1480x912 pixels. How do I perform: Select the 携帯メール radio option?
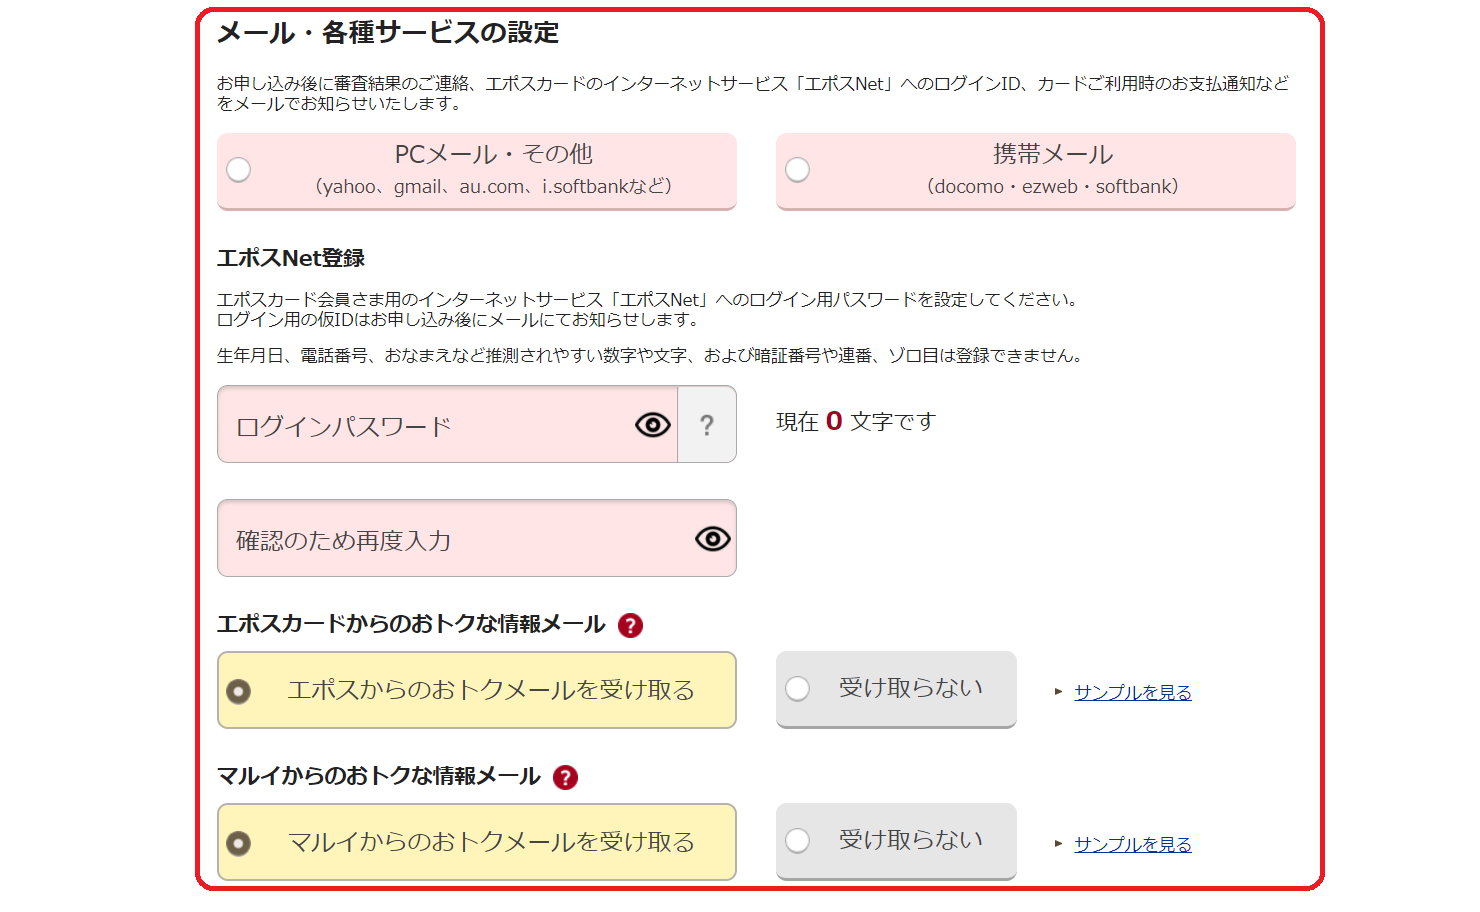pos(1036,171)
